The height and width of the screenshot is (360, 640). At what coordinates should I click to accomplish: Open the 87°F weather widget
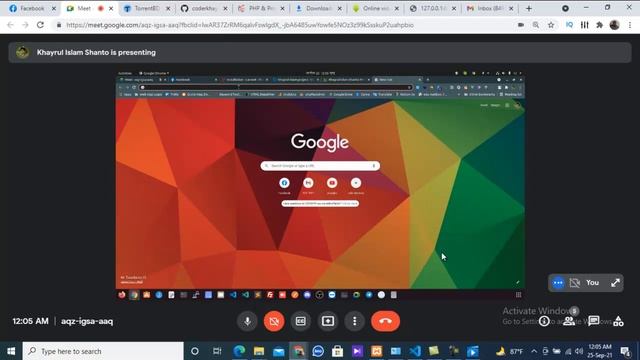tap(510, 351)
